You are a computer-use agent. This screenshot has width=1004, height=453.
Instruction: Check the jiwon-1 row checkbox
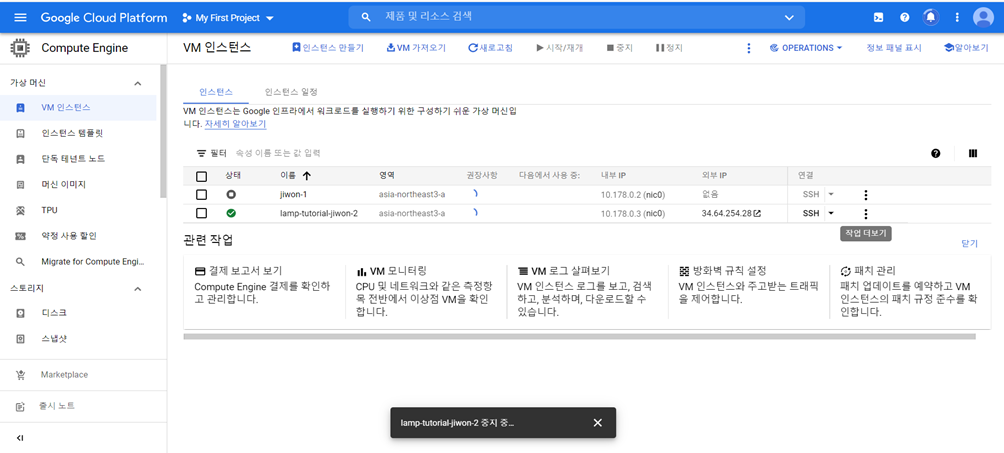(202, 195)
